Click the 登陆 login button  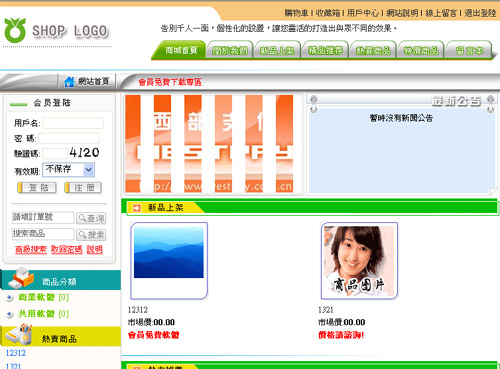(x=37, y=188)
